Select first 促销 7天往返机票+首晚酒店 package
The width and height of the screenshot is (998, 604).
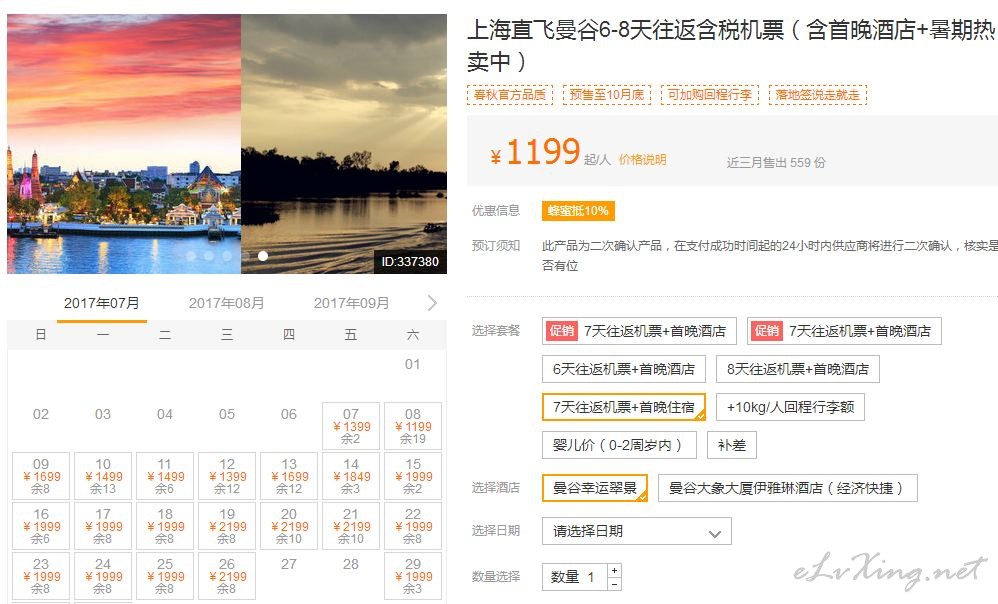coord(639,331)
